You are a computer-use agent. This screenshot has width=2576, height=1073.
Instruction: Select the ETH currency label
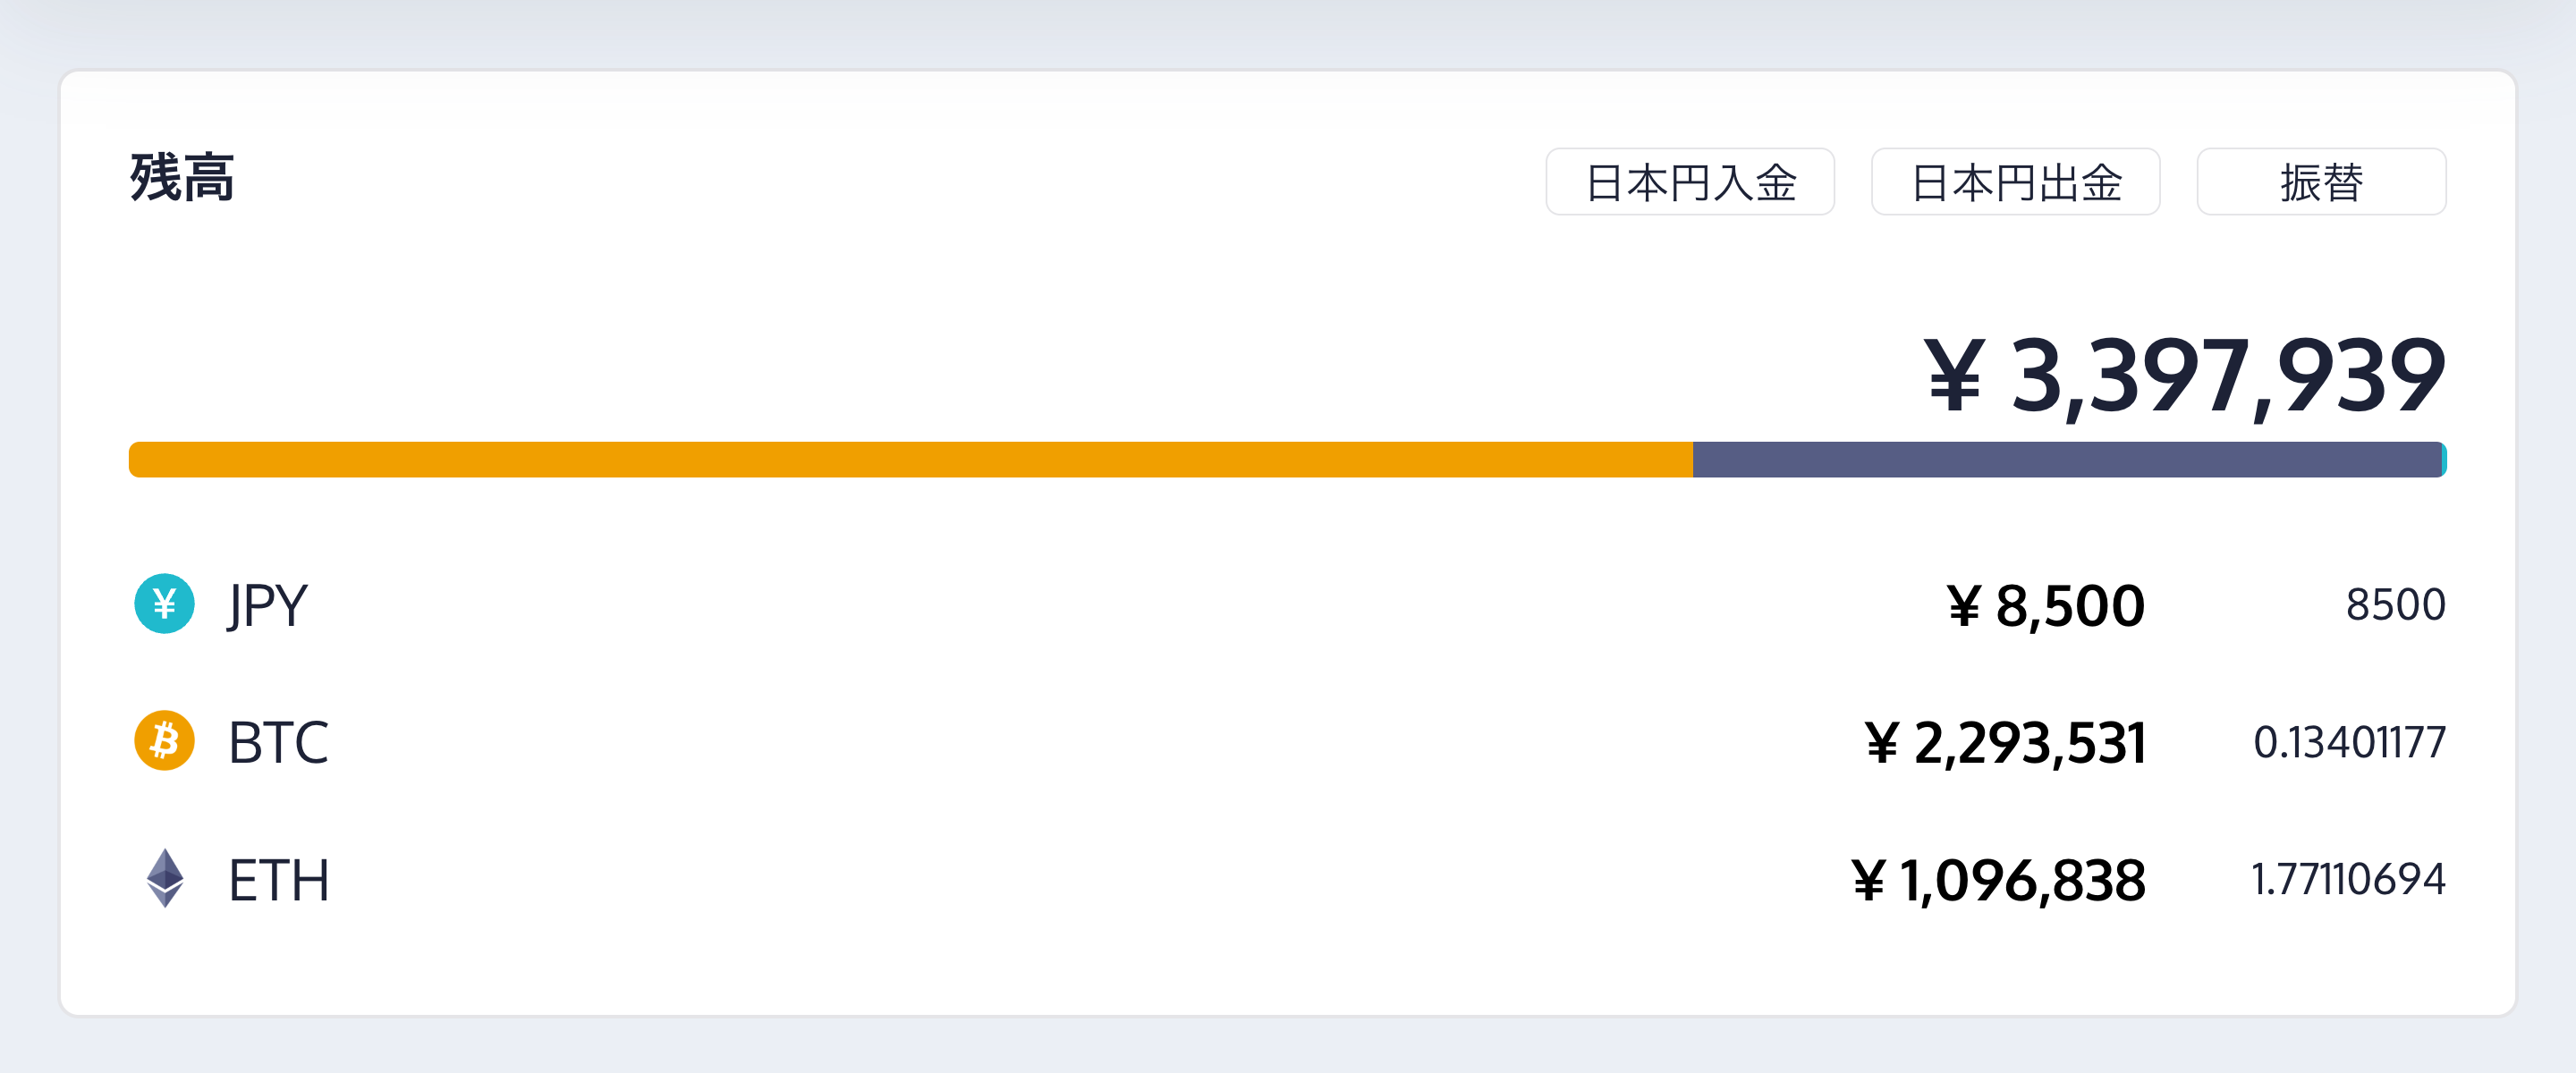(x=278, y=880)
